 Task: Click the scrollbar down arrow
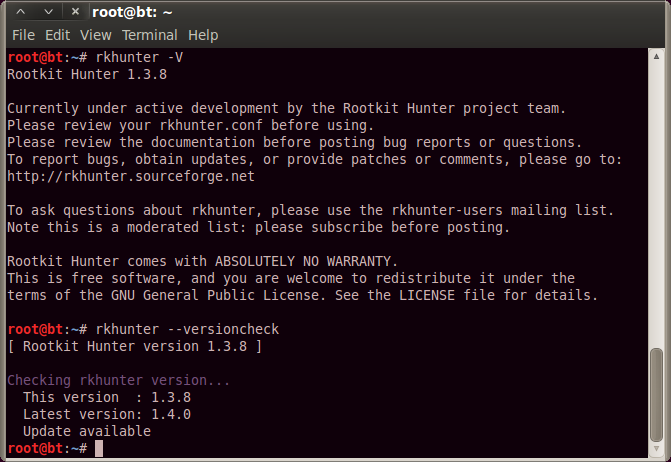pos(656,448)
